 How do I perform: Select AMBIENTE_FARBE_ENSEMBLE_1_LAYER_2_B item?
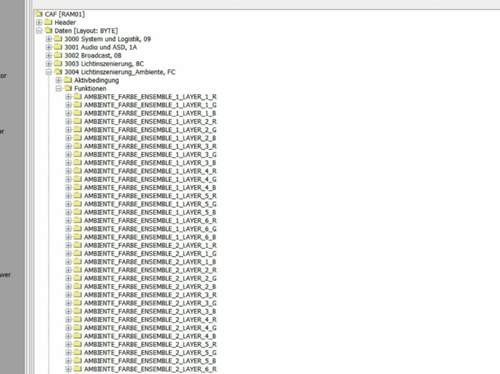pos(150,138)
